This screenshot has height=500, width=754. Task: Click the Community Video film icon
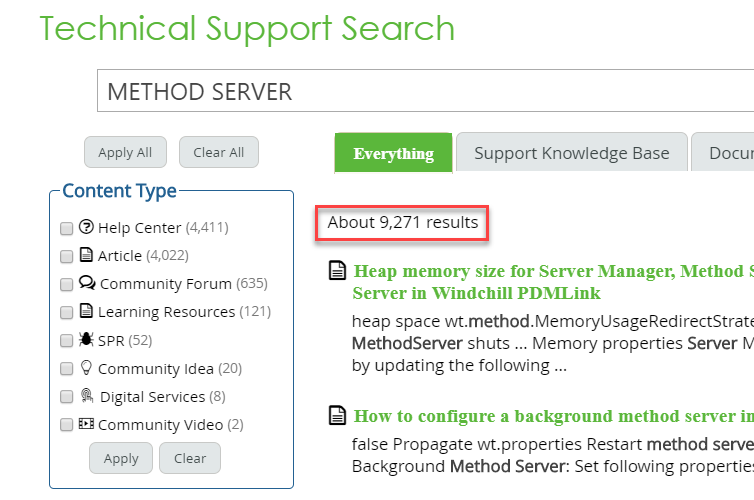[86, 424]
